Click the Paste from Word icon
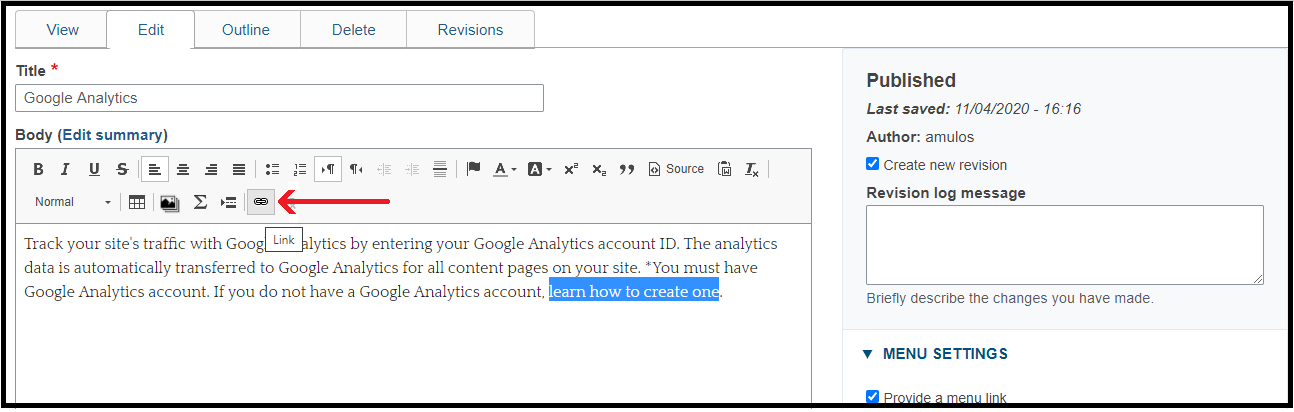This screenshot has height=412, width=1294. pyautogui.click(x=725, y=169)
